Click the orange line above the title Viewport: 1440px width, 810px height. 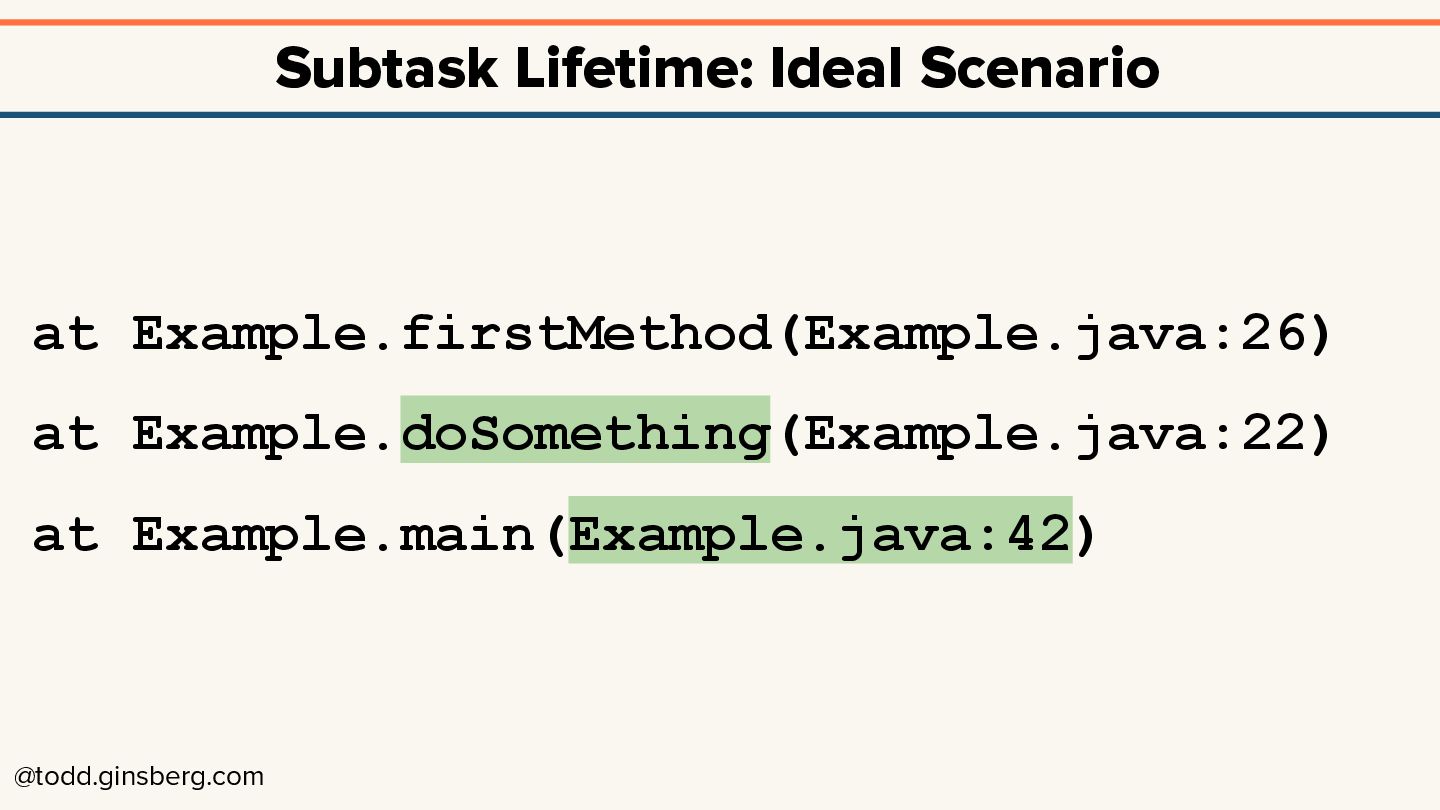coord(720,22)
